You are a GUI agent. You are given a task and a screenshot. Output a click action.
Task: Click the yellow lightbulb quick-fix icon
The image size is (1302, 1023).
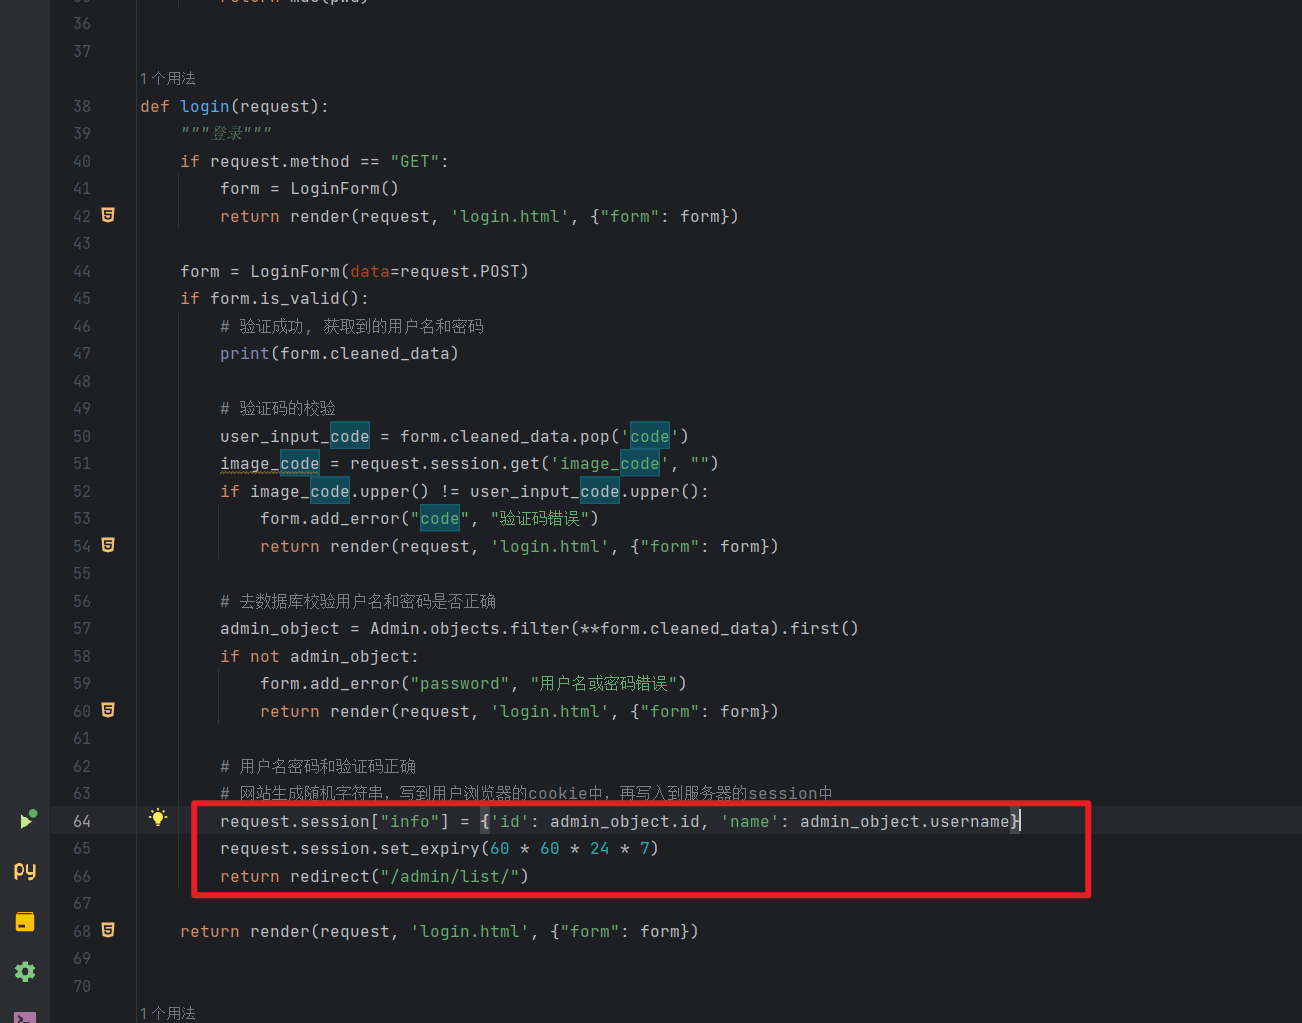tap(158, 818)
